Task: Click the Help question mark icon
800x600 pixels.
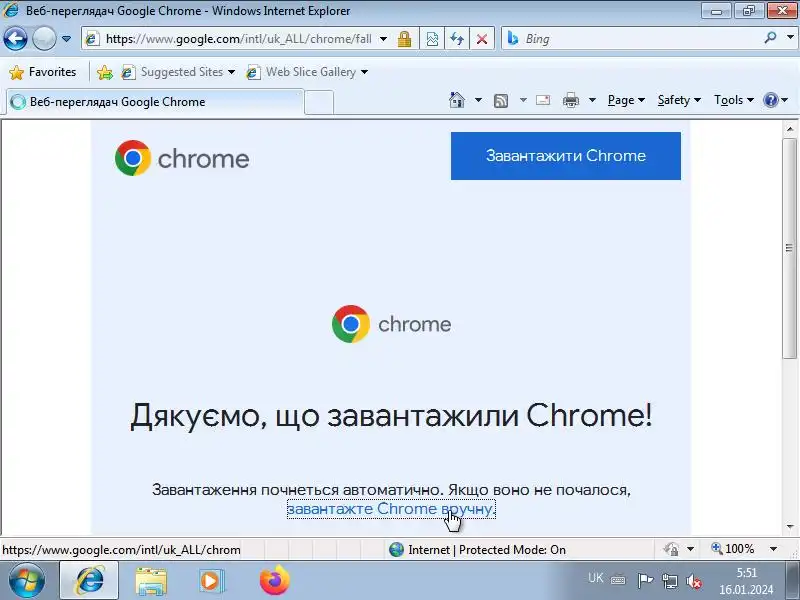Action: [x=771, y=100]
